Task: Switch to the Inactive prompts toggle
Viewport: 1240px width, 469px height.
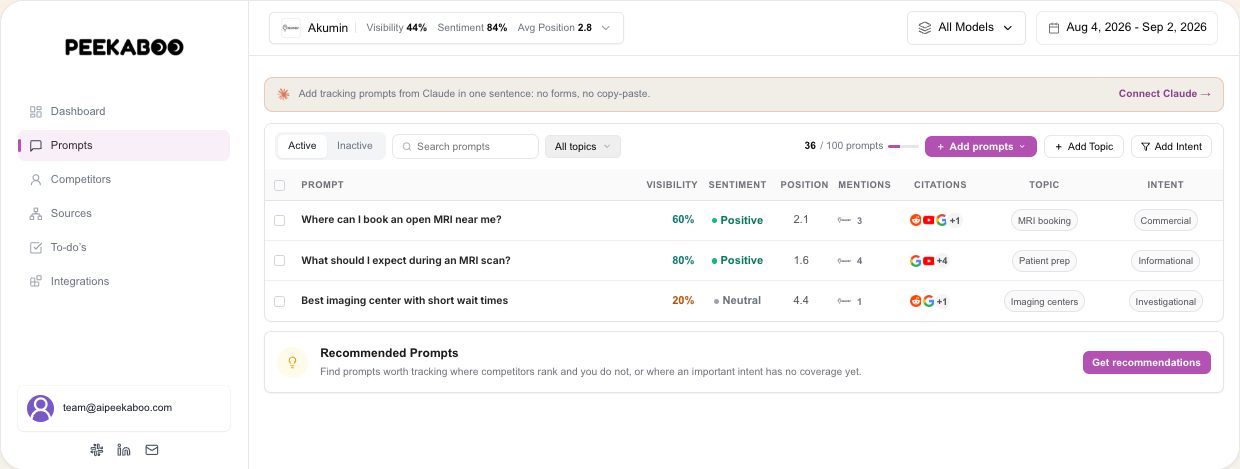Action: pos(355,146)
